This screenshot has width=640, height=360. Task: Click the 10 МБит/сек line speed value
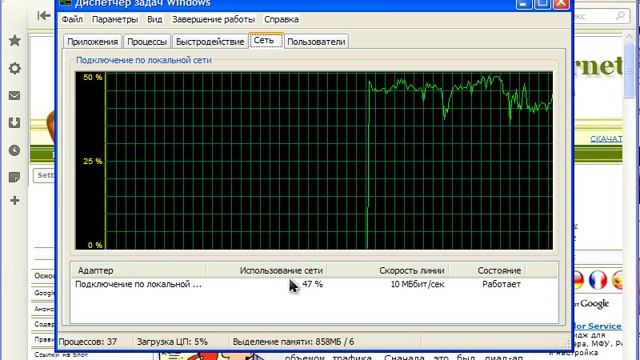[x=417, y=284]
